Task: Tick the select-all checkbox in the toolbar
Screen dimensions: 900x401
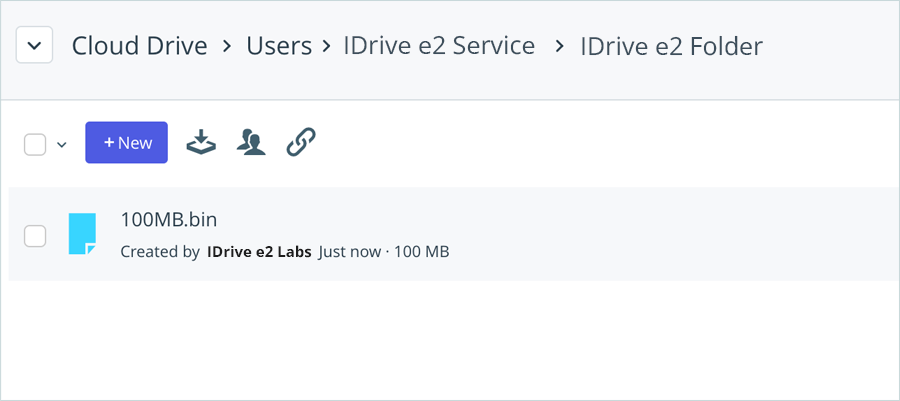Action: [35, 144]
